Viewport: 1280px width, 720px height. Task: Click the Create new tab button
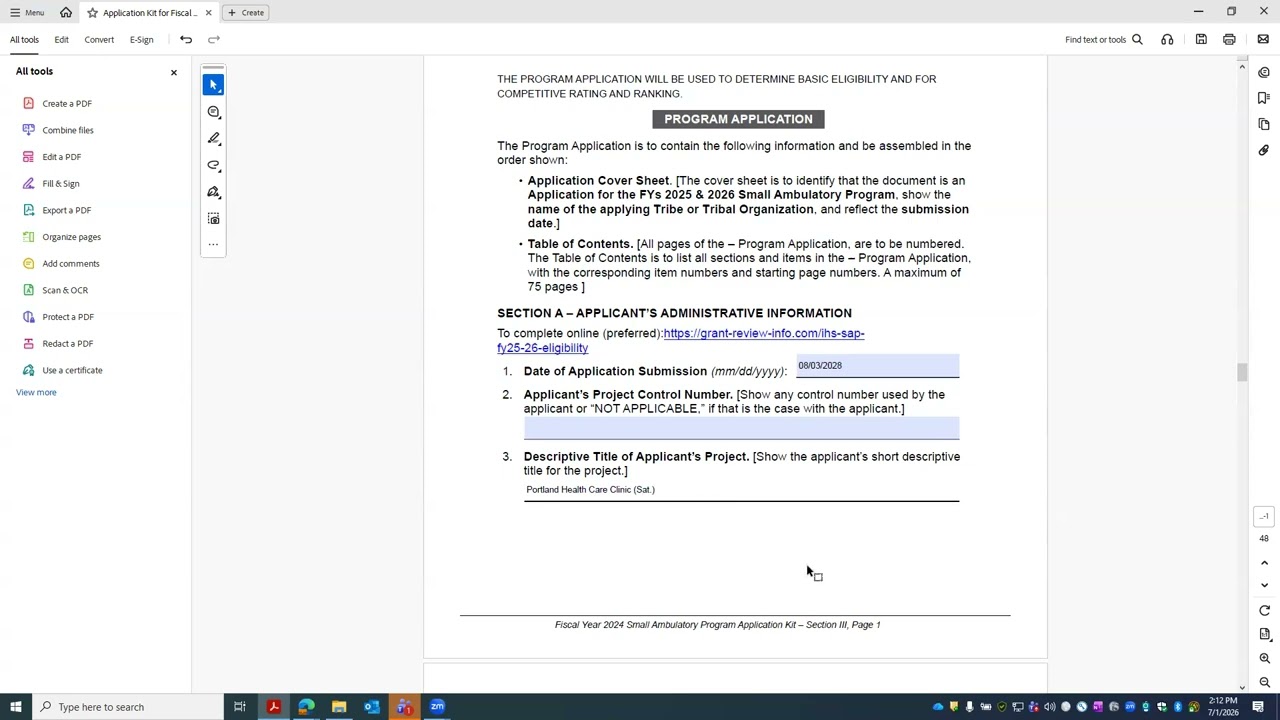coord(246,13)
